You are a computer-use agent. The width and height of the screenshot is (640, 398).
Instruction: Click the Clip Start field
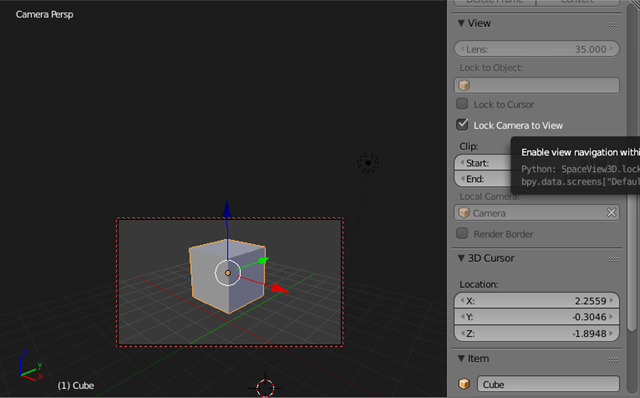pos(482,162)
